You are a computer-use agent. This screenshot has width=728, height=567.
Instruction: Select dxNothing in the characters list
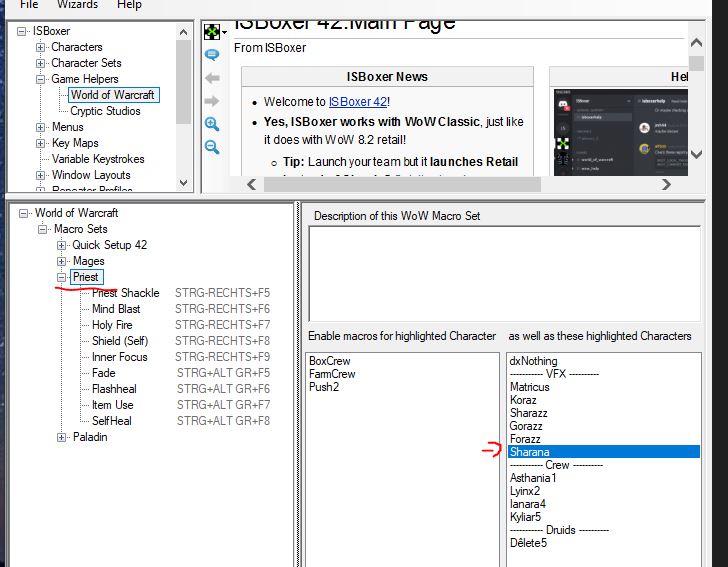pos(533,361)
